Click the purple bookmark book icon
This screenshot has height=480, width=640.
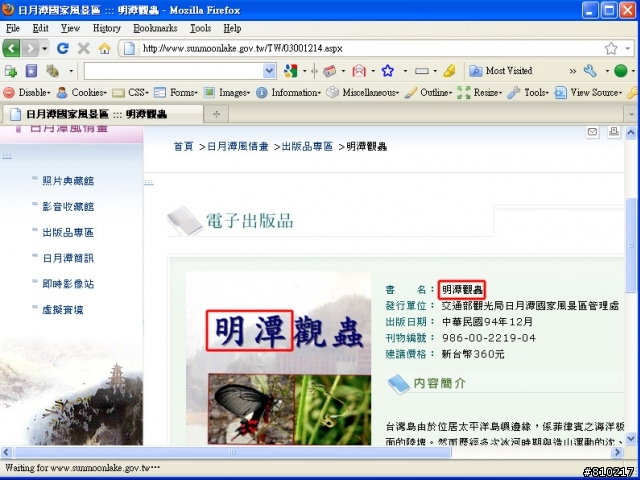(x=31, y=71)
